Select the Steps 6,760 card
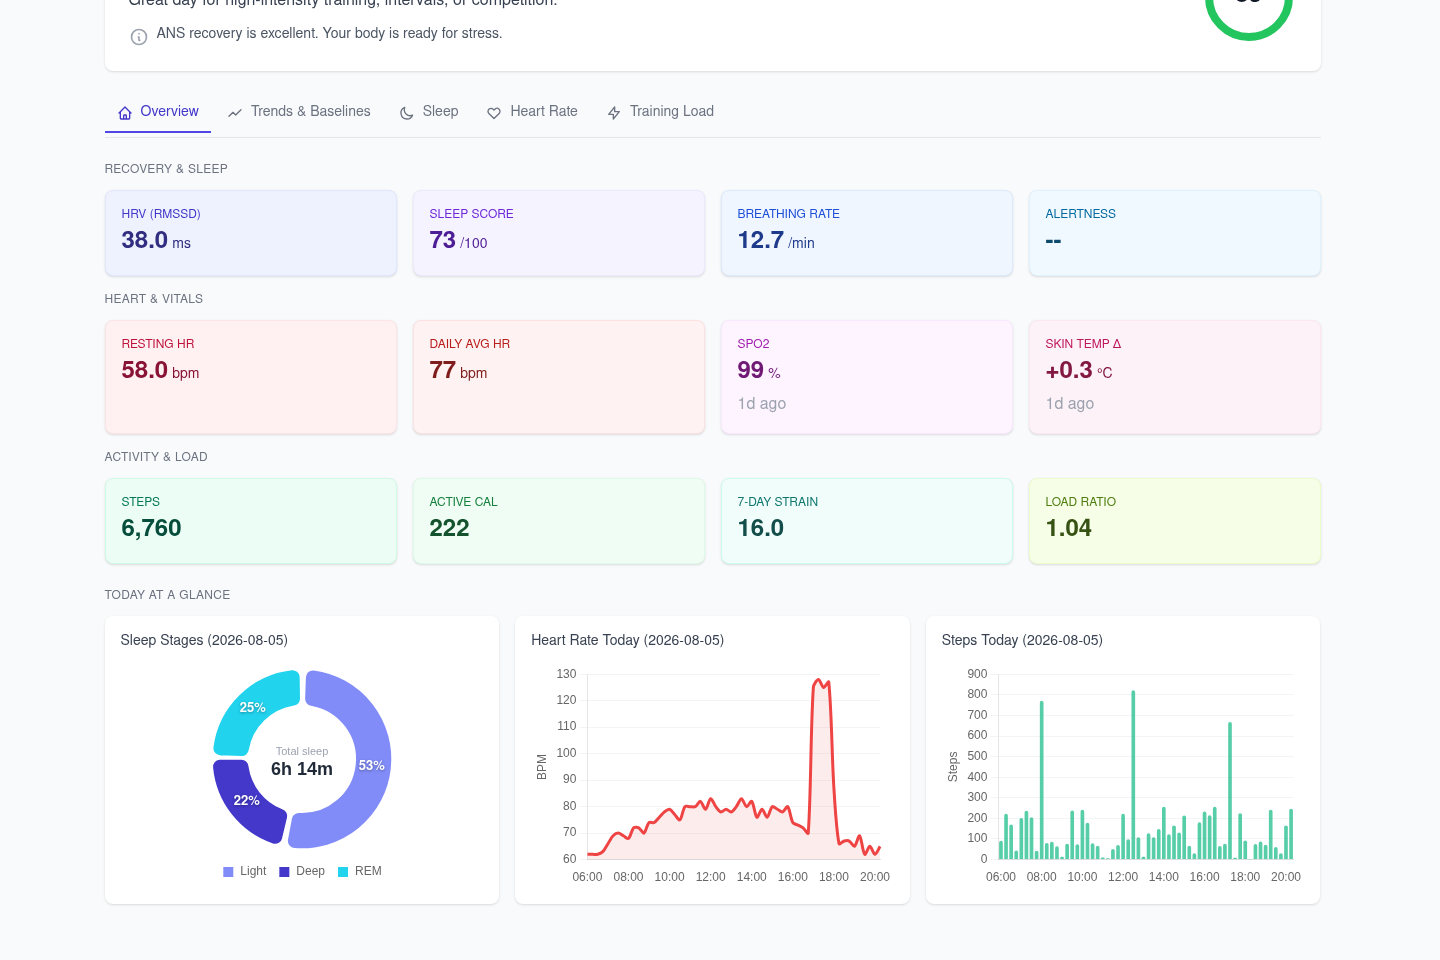The width and height of the screenshot is (1440, 960). click(251, 521)
